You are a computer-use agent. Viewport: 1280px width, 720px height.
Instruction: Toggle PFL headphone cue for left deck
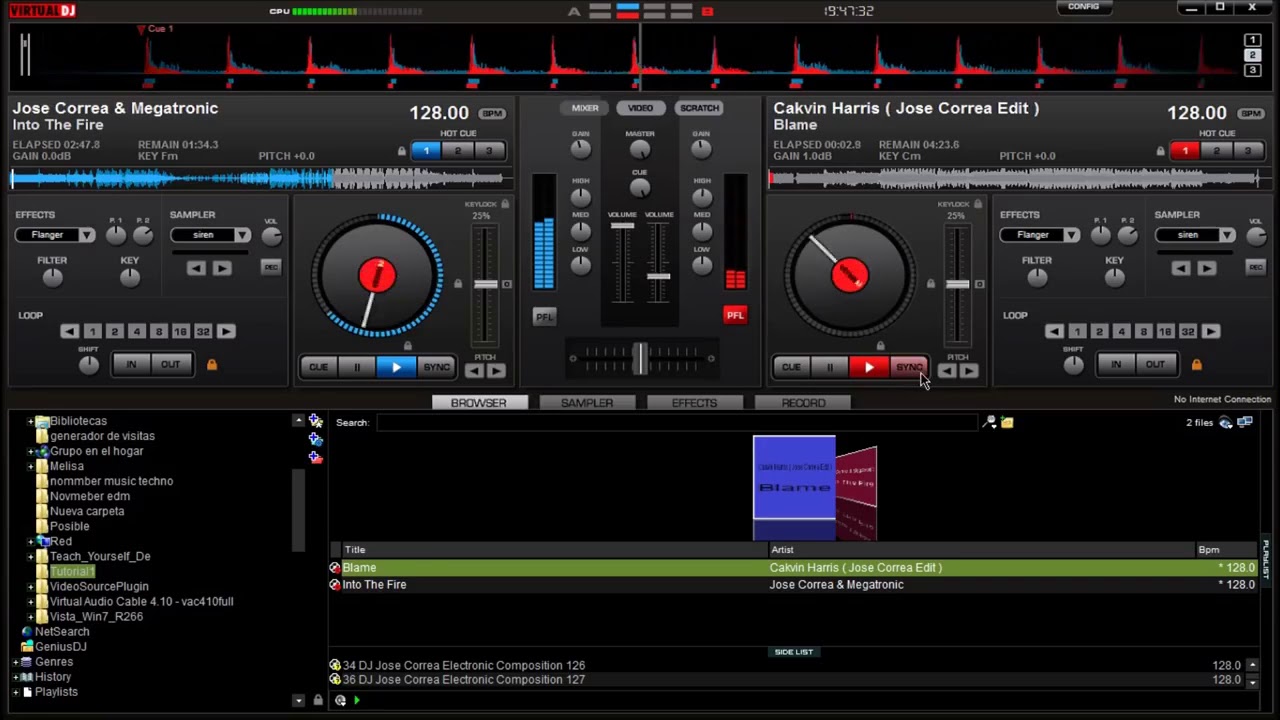point(544,317)
